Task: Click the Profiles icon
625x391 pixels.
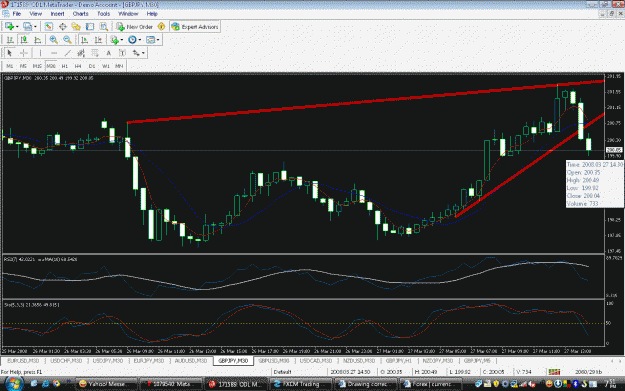Action: coord(27,27)
